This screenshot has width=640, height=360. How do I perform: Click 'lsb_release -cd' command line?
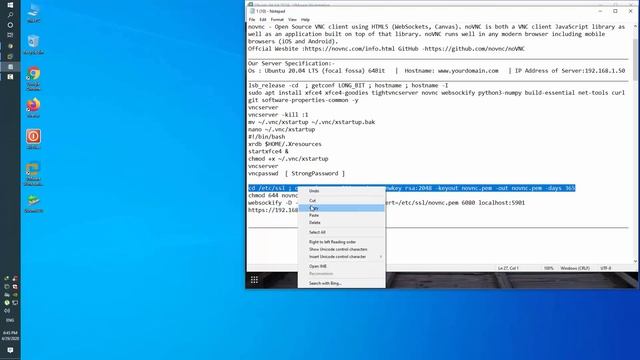(348, 85)
